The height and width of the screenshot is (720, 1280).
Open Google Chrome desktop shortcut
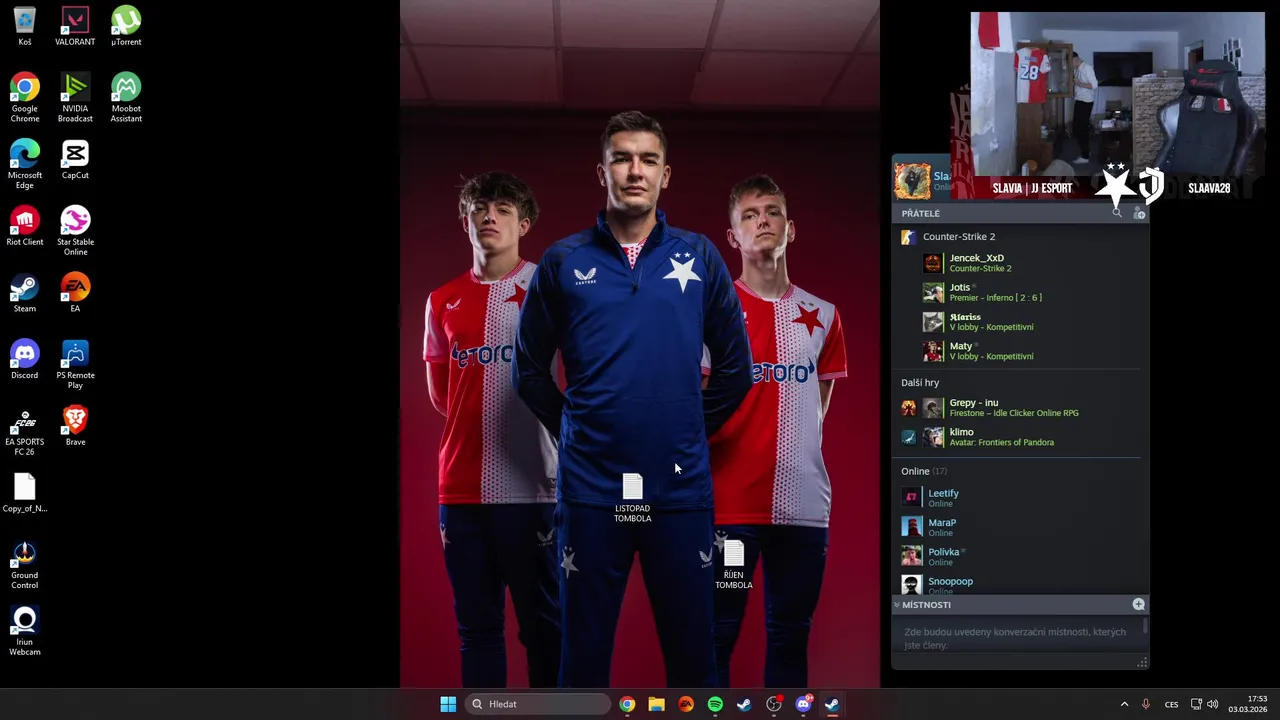[25, 98]
